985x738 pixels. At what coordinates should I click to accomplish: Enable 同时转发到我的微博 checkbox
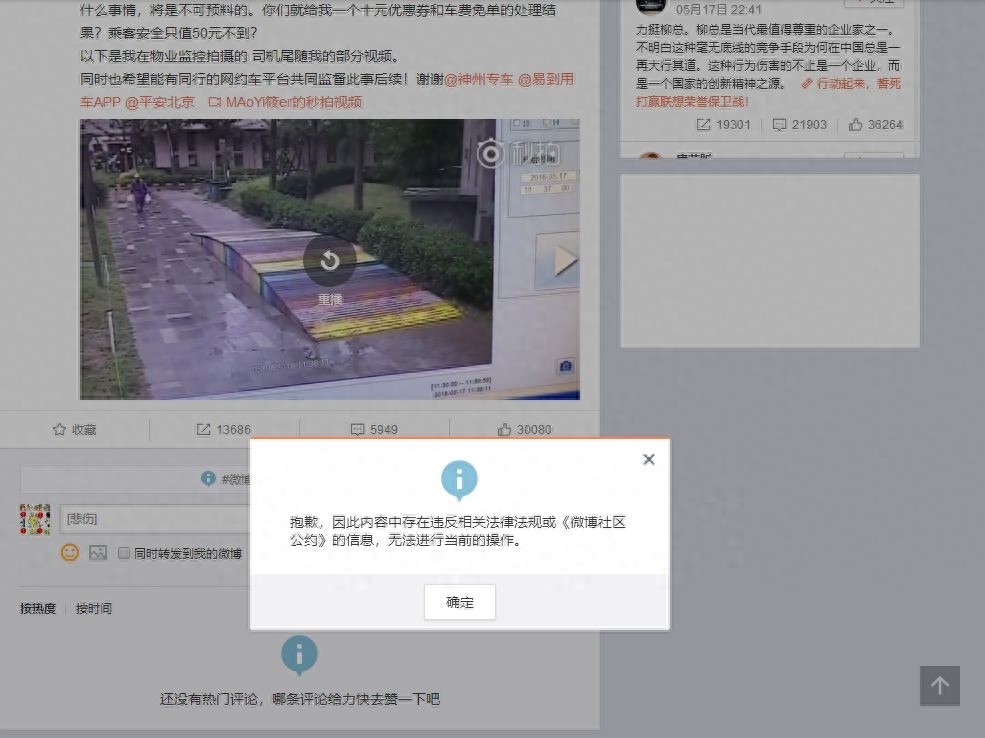tap(124, 553)
